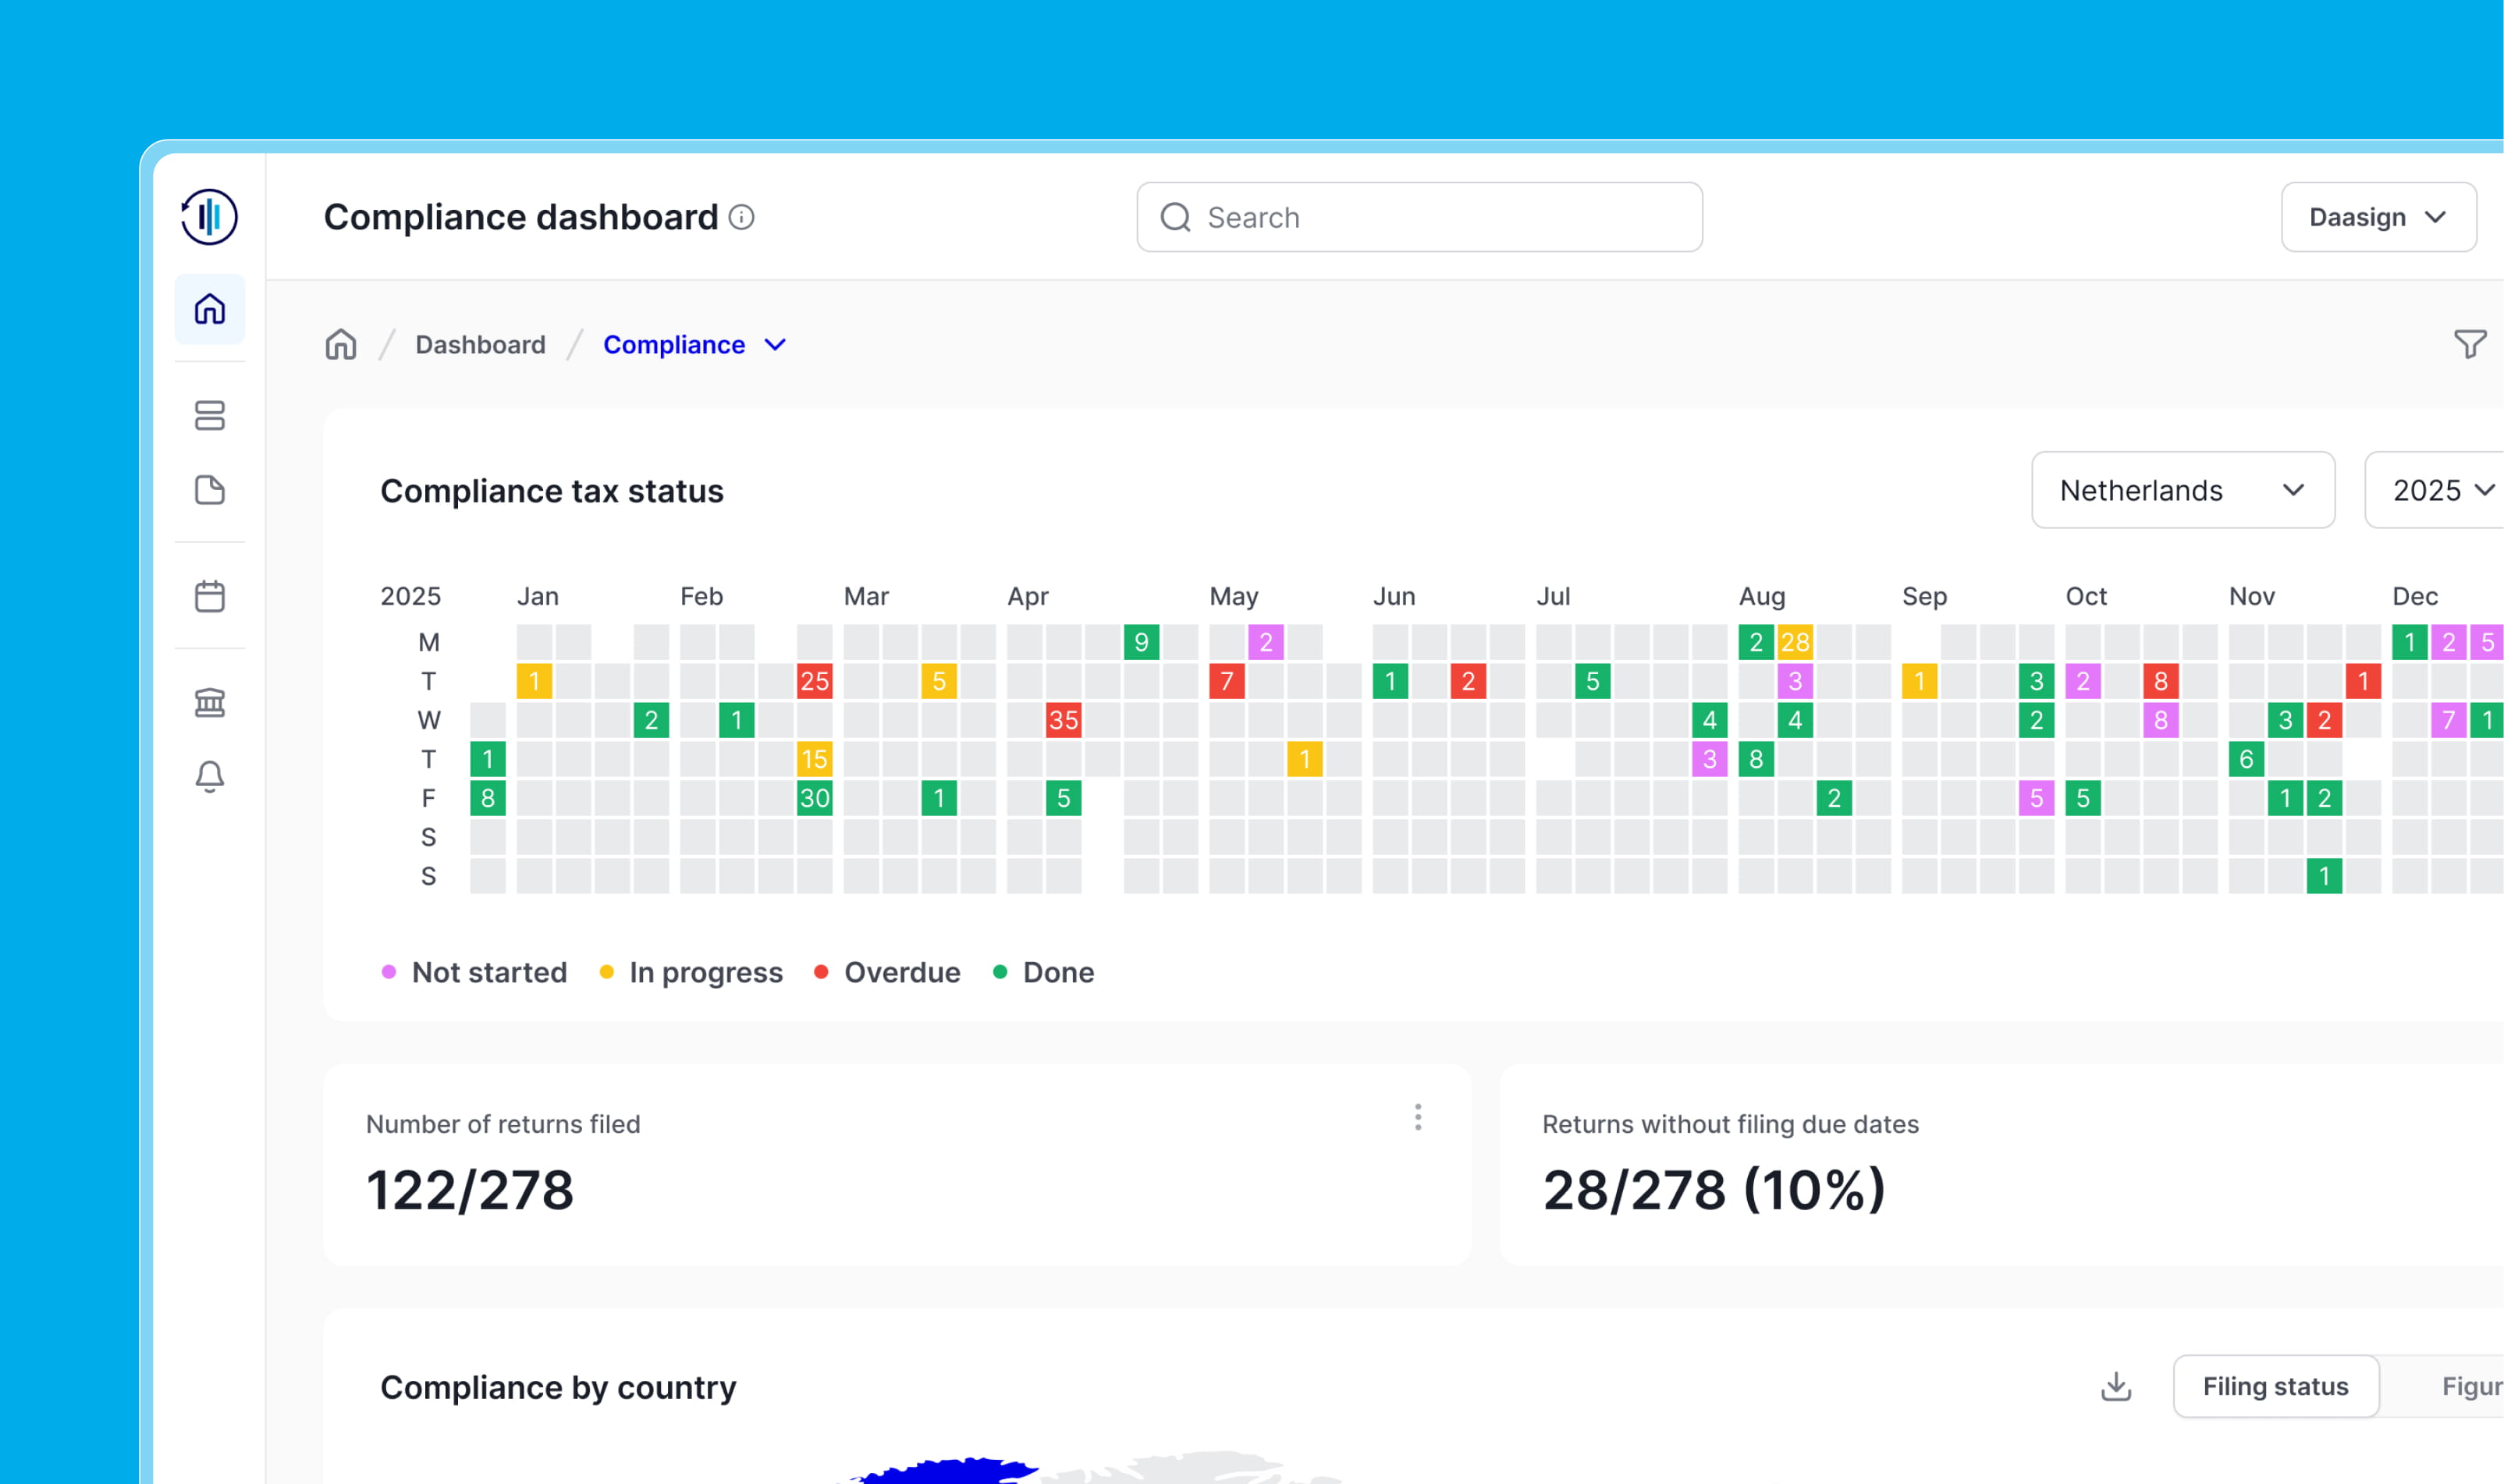Viewport: 2504px width, 1484px height.
Task: Click the download icon beside Filing status
Action: pos(2116,1386)
